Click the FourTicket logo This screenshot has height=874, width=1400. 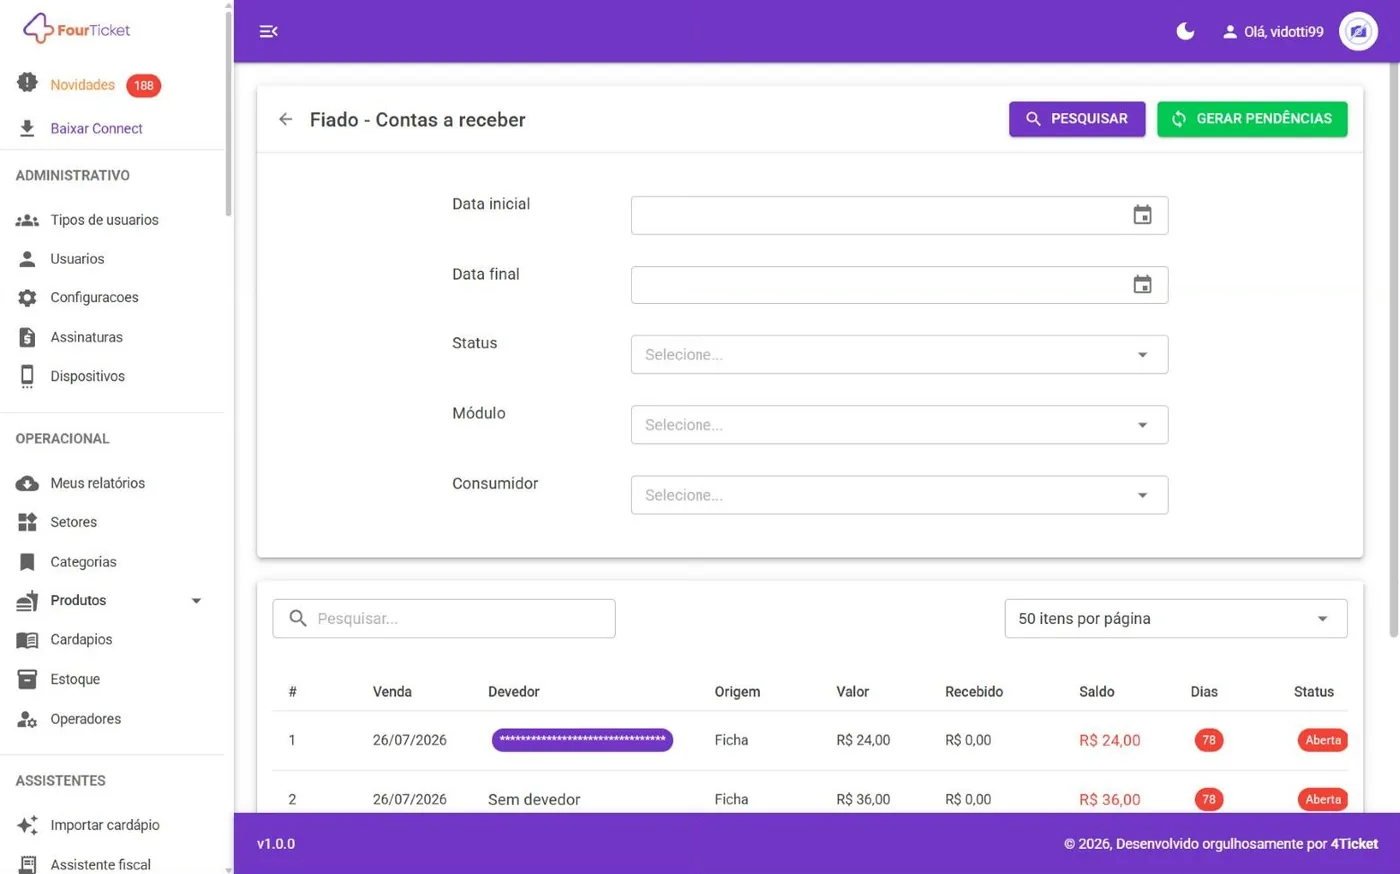(x=77, y=29)
